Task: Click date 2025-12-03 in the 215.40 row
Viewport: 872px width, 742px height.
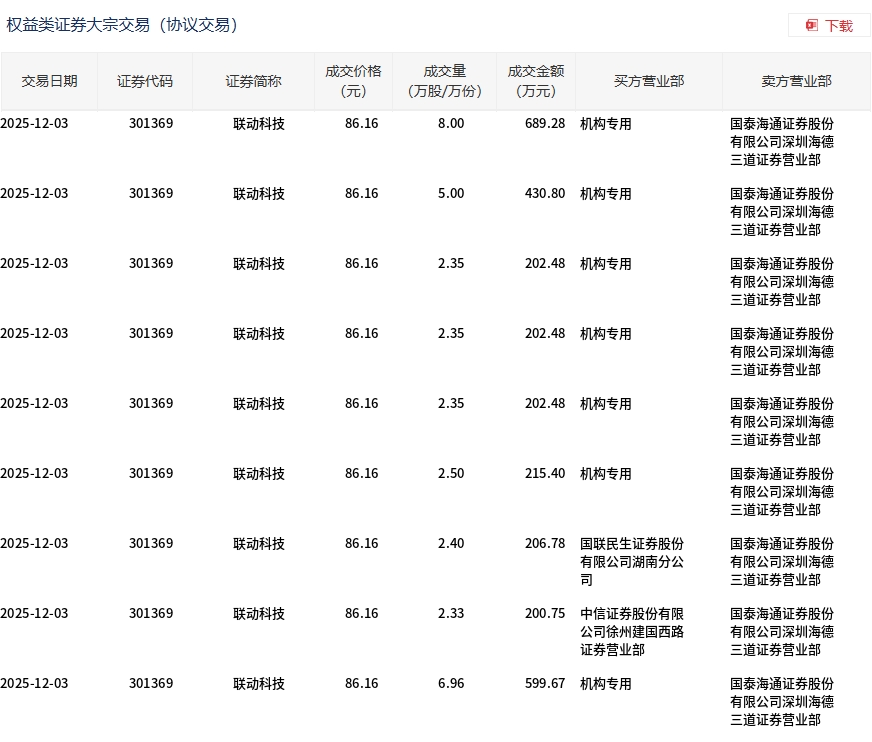Action: tap(34, 473)
